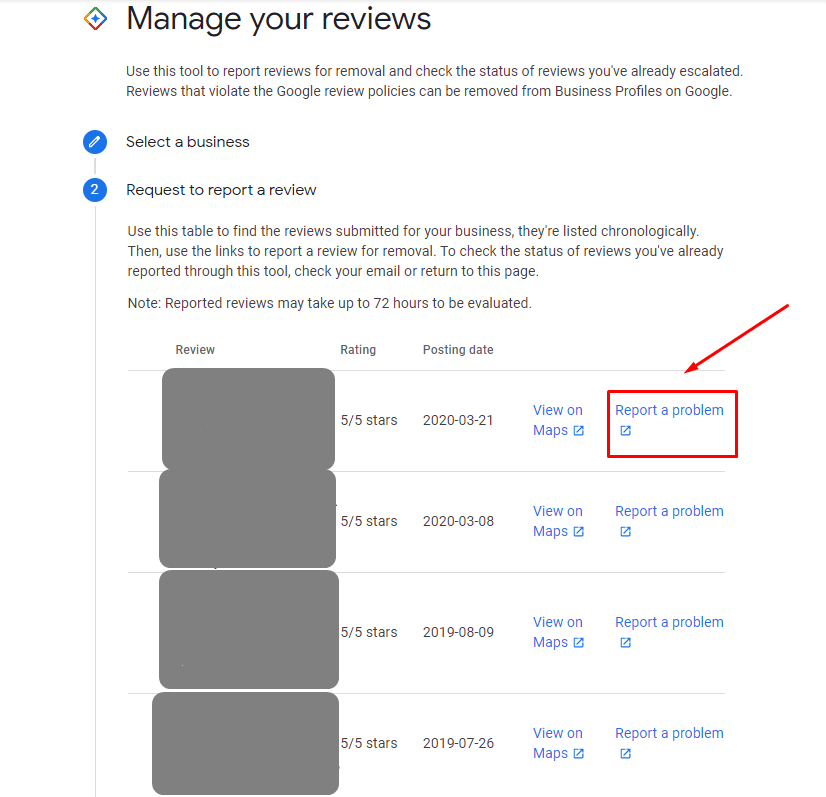826x797 pixels.
Task: Click external-link icon under 2019-07-26 Report a problem
Action: coord(625,754)
